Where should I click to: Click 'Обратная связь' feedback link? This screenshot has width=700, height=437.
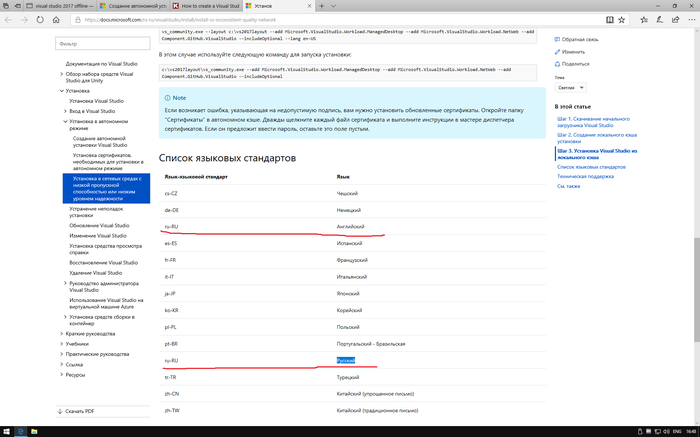576,39
